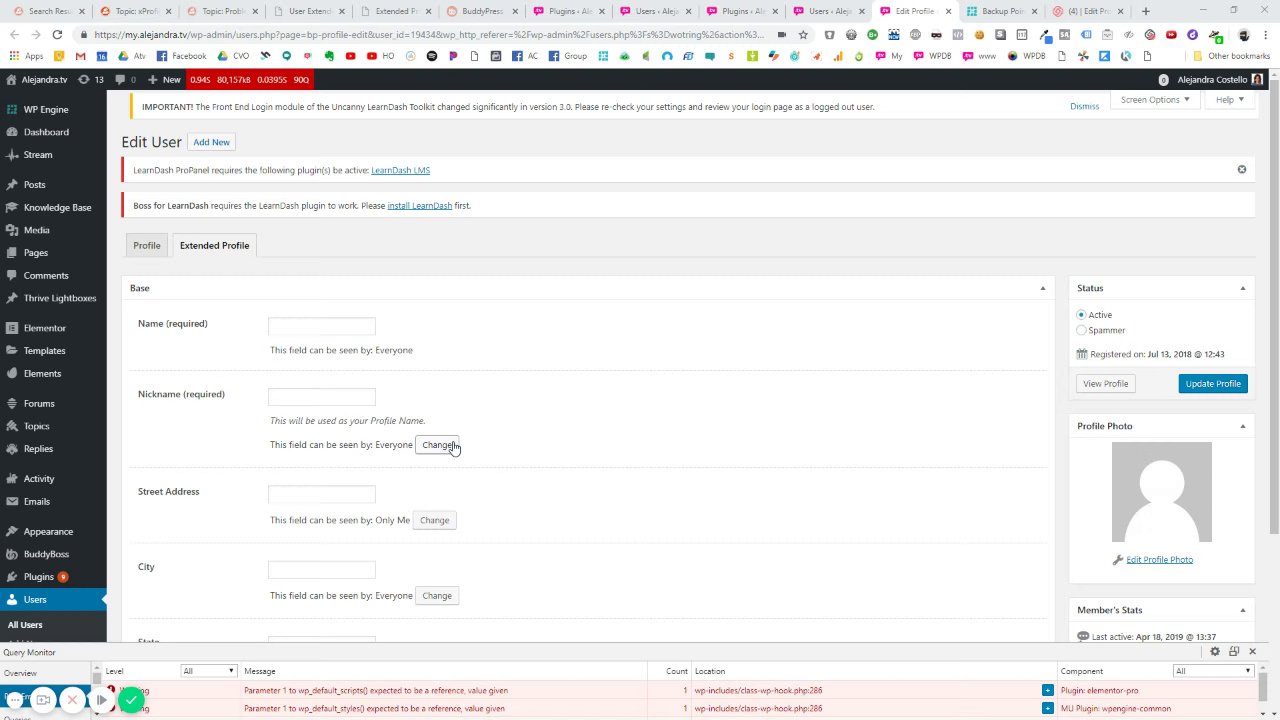Open Plugins menu with update badge

pos(39,577)
